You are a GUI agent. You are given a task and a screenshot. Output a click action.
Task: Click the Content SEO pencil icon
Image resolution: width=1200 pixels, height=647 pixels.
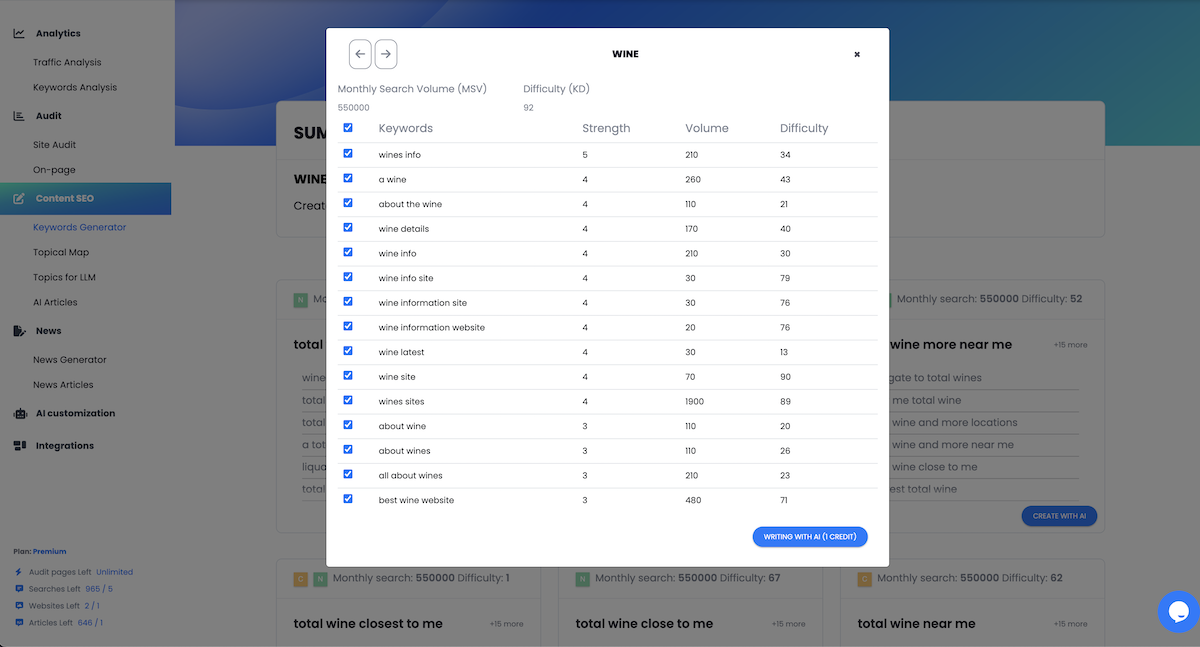point(18,198)
